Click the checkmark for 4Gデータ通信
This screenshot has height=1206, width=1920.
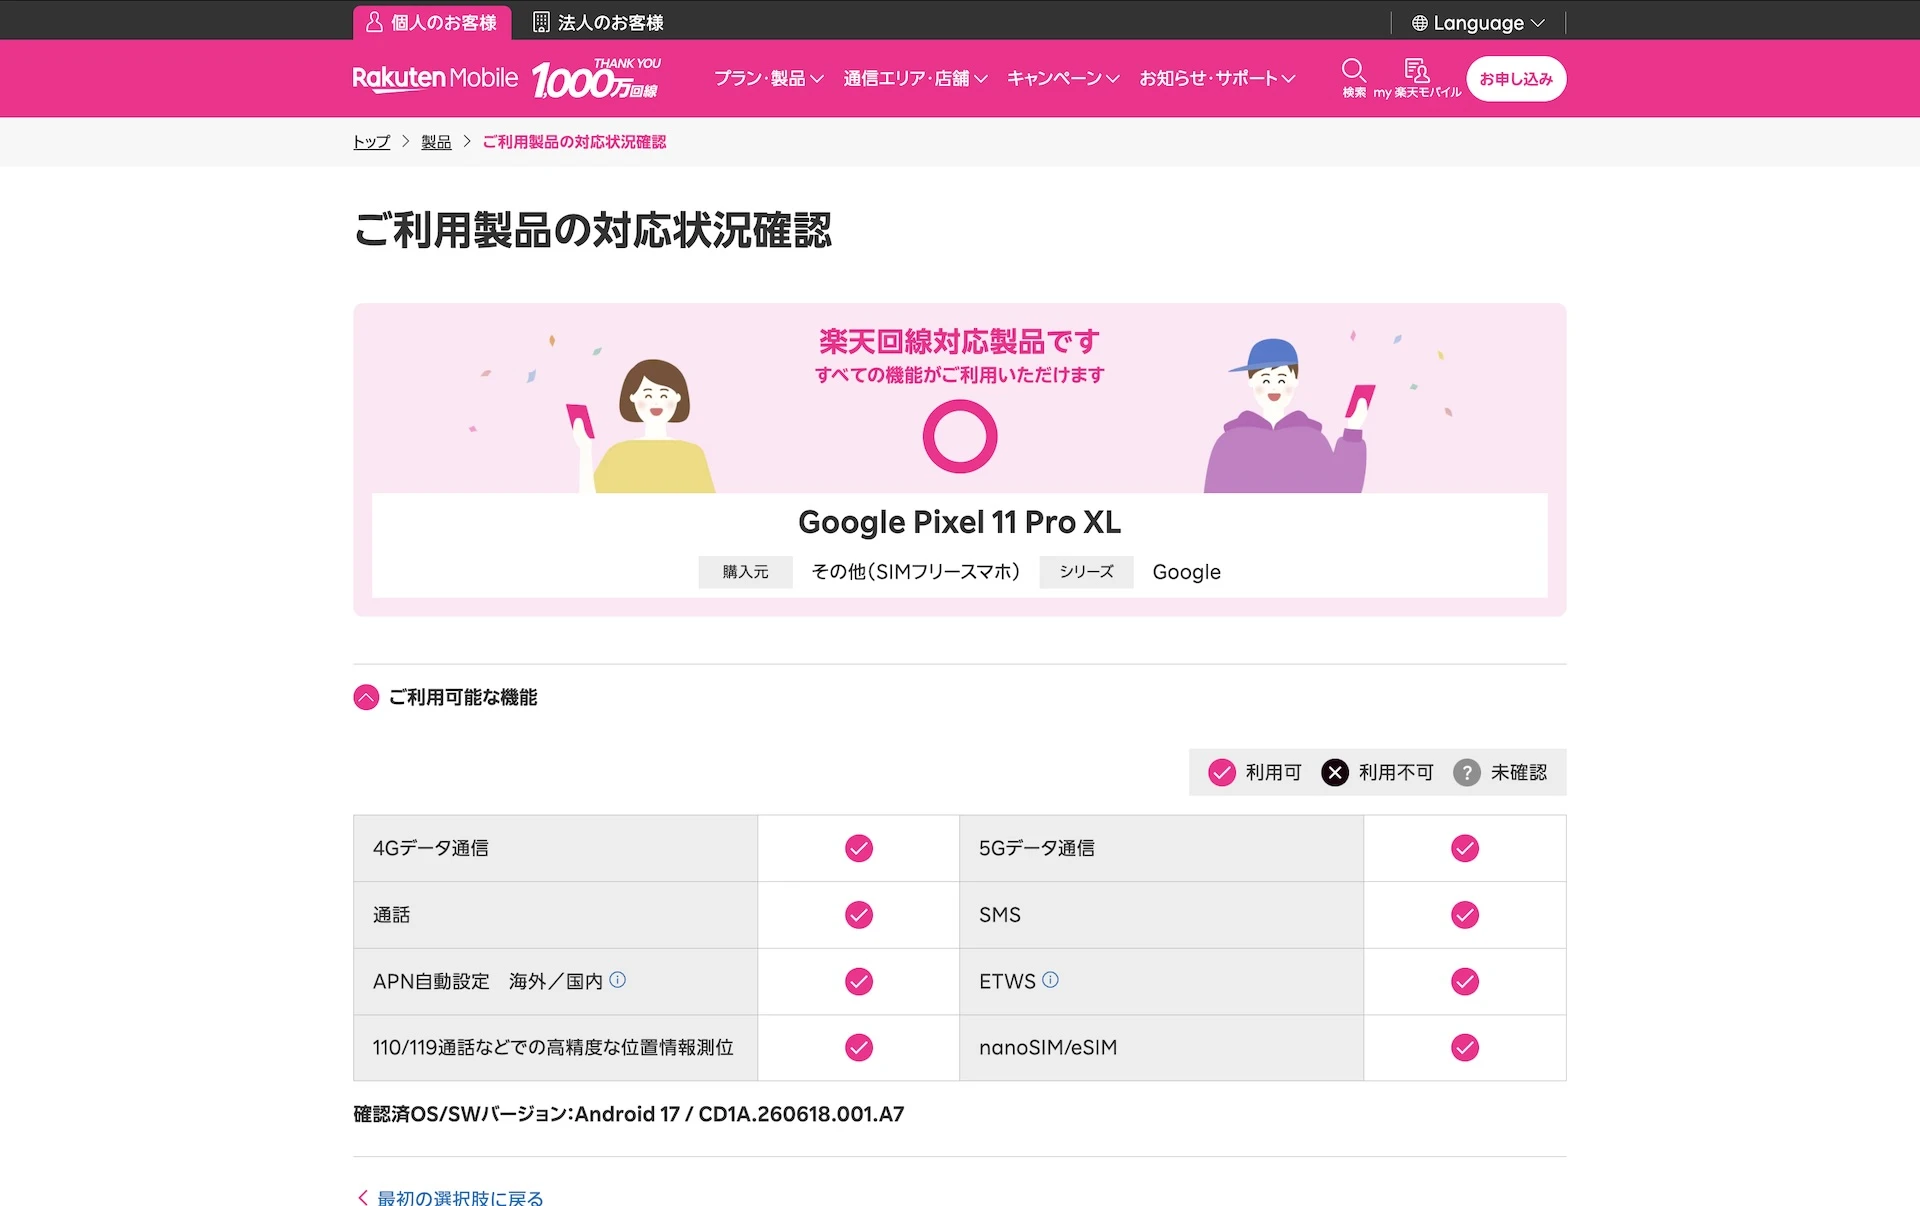click(x=859, y=848)
